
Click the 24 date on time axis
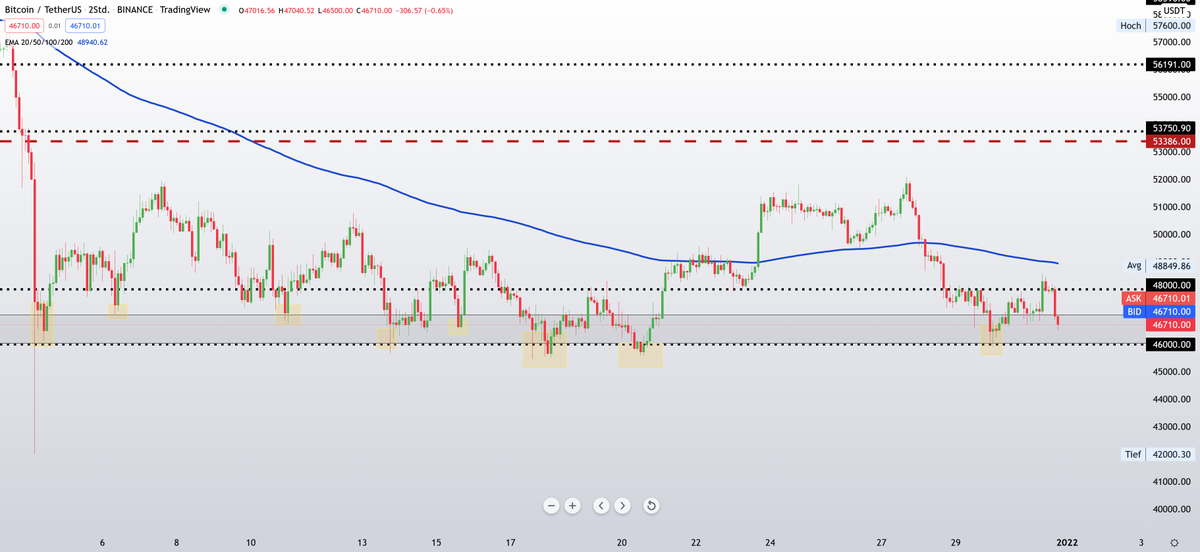[x=770, y=543]
